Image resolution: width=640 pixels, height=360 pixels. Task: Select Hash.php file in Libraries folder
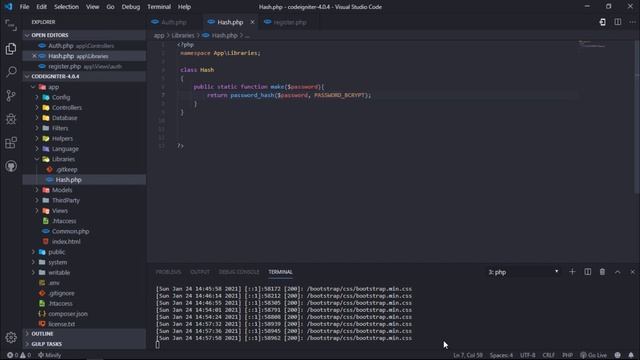[x=84, y=180]
